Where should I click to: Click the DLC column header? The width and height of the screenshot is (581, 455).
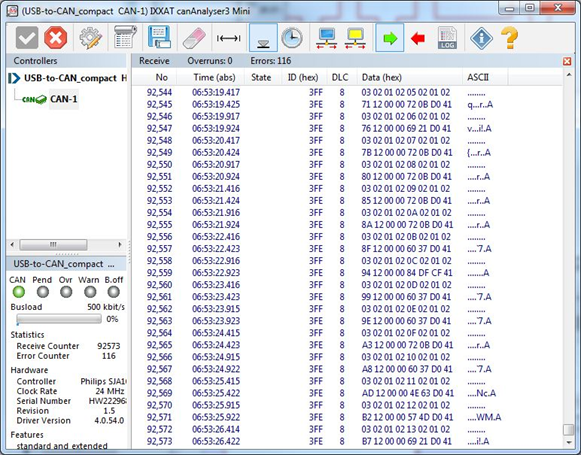[x=340, y=77]
